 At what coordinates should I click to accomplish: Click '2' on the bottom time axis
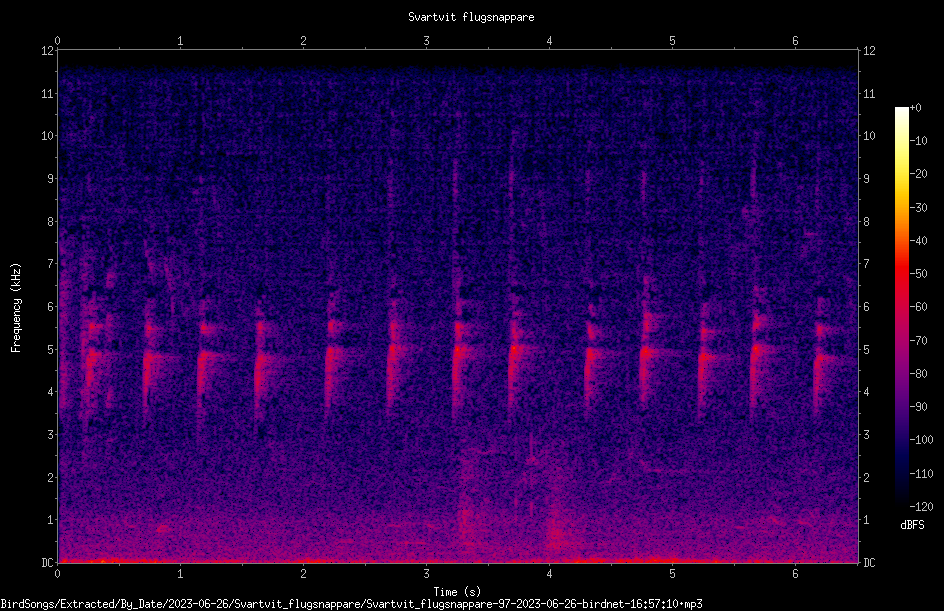coord(303,574)
